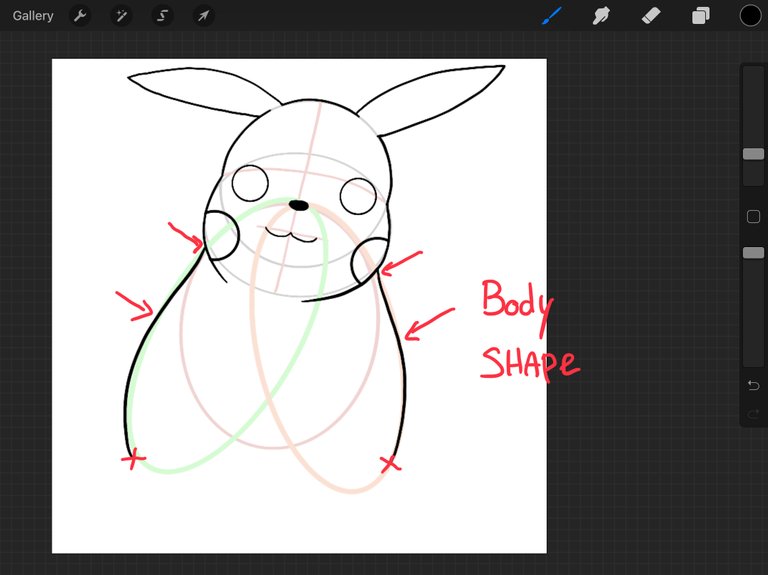Tap the square modify button in sidebar

click(753, 216)
